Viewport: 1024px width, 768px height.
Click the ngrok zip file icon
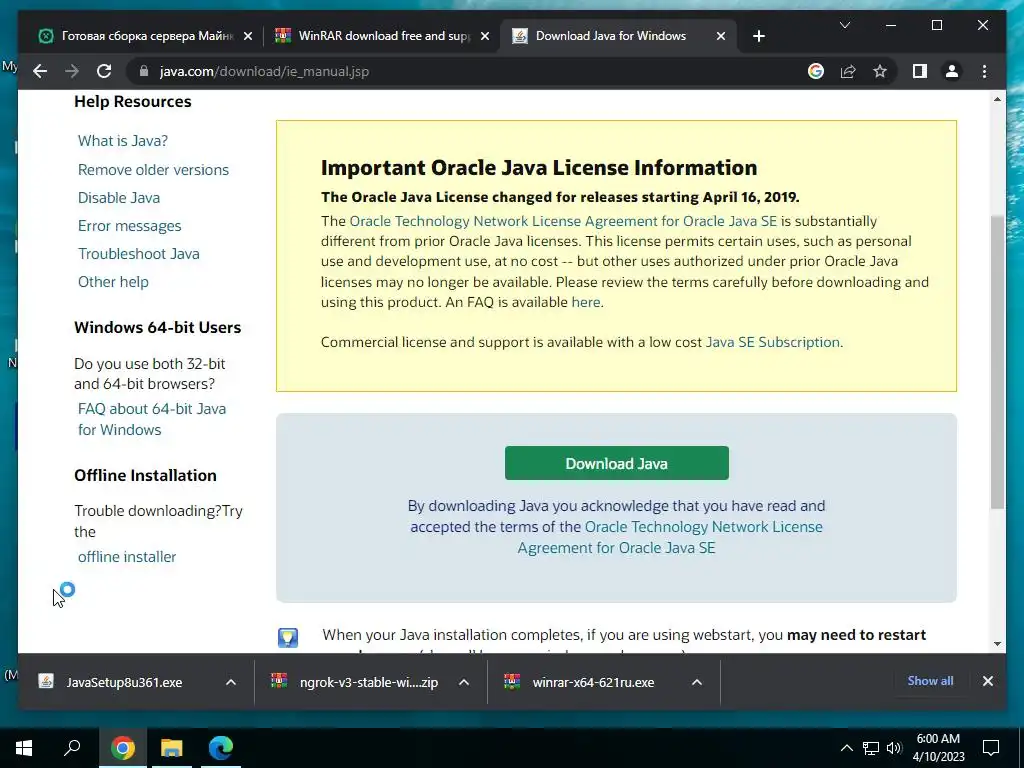coord(279,682)
